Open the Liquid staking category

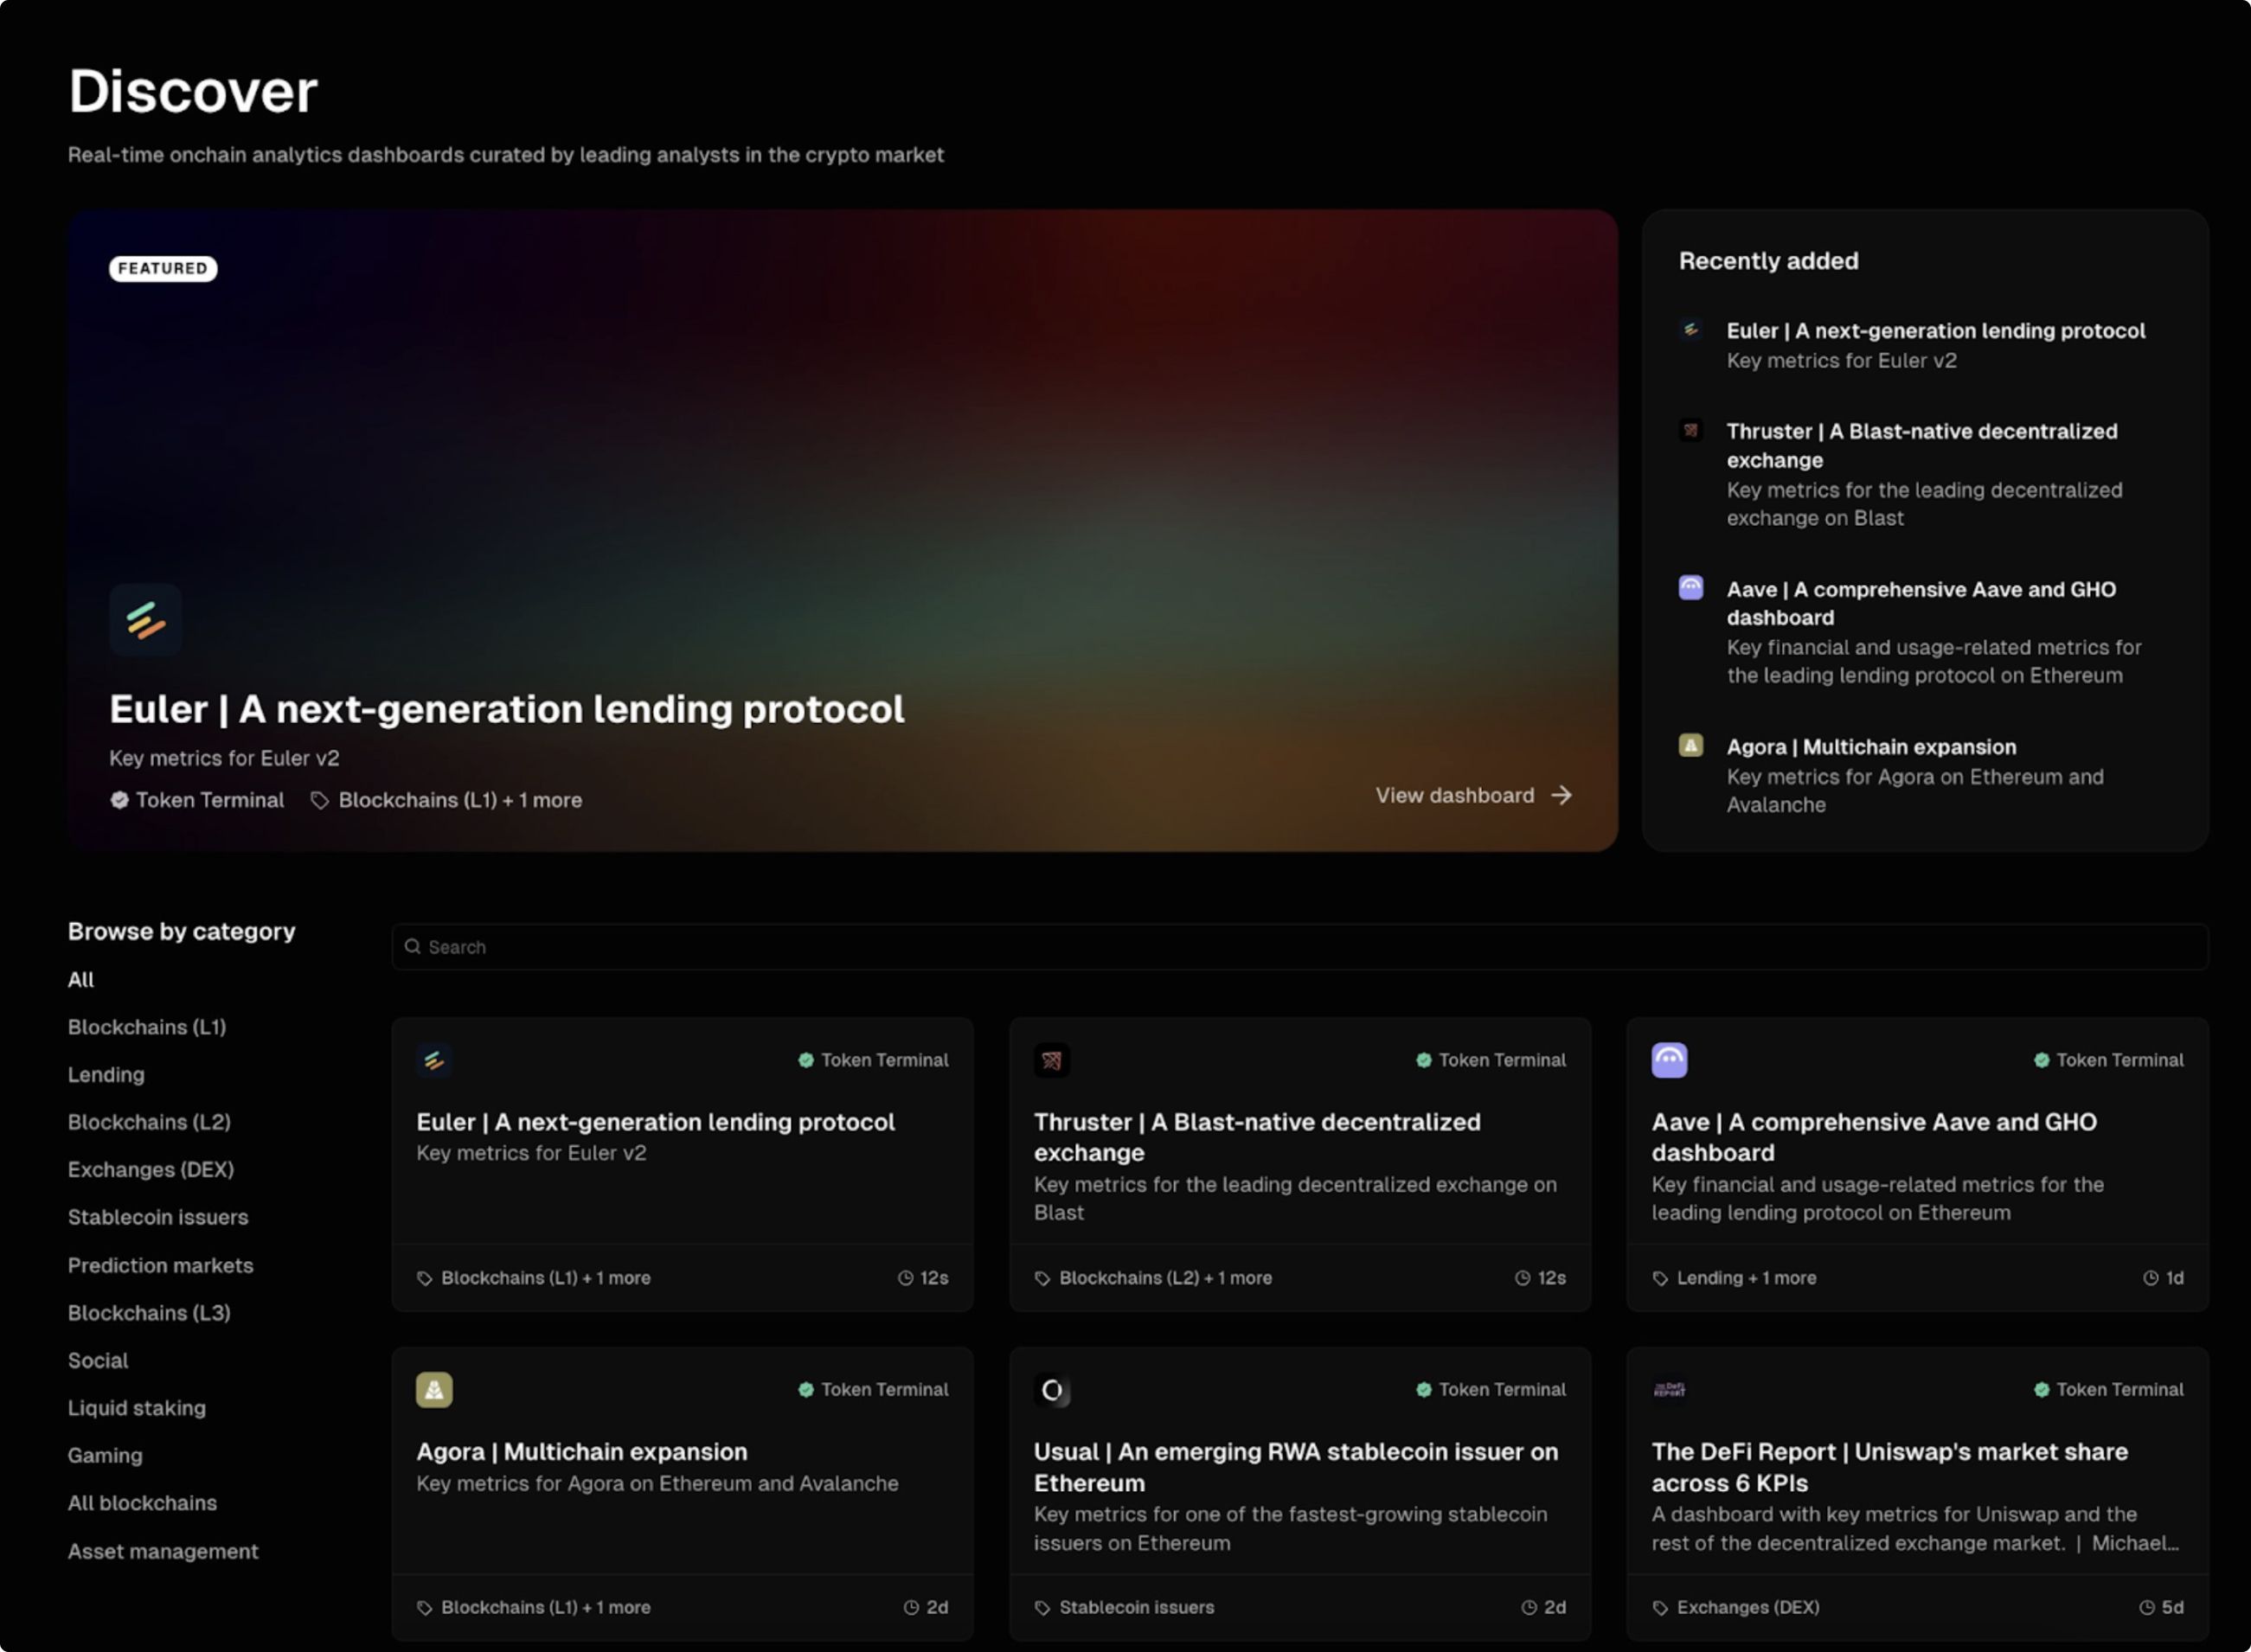pyautogui.click(x=137, y=1409)
